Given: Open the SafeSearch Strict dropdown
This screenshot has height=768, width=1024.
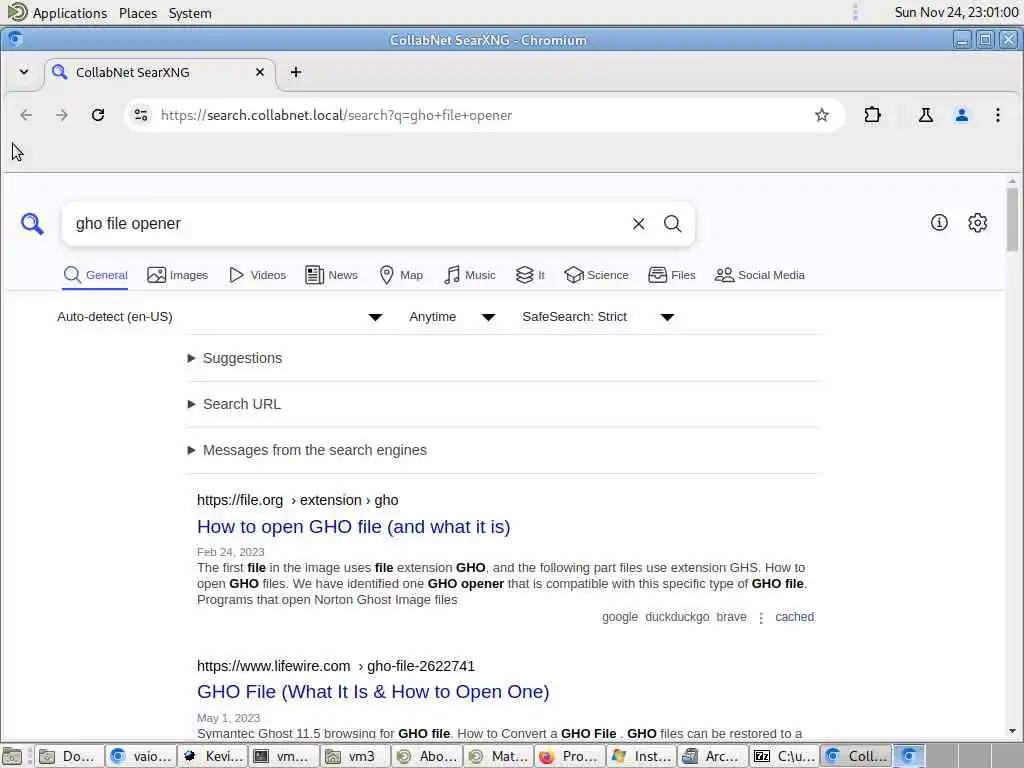Looking at the screenshot, I should (x=598, y=317).
